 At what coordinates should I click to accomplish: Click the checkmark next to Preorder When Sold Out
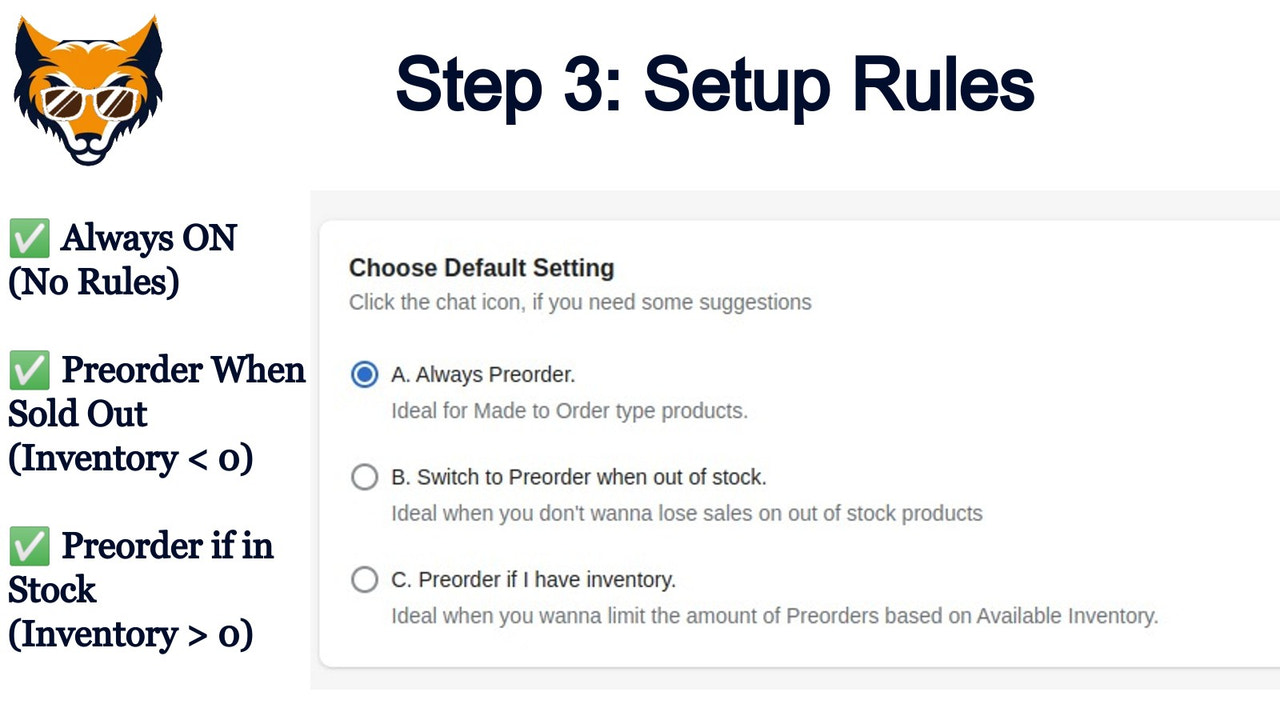tap(29, 370)
